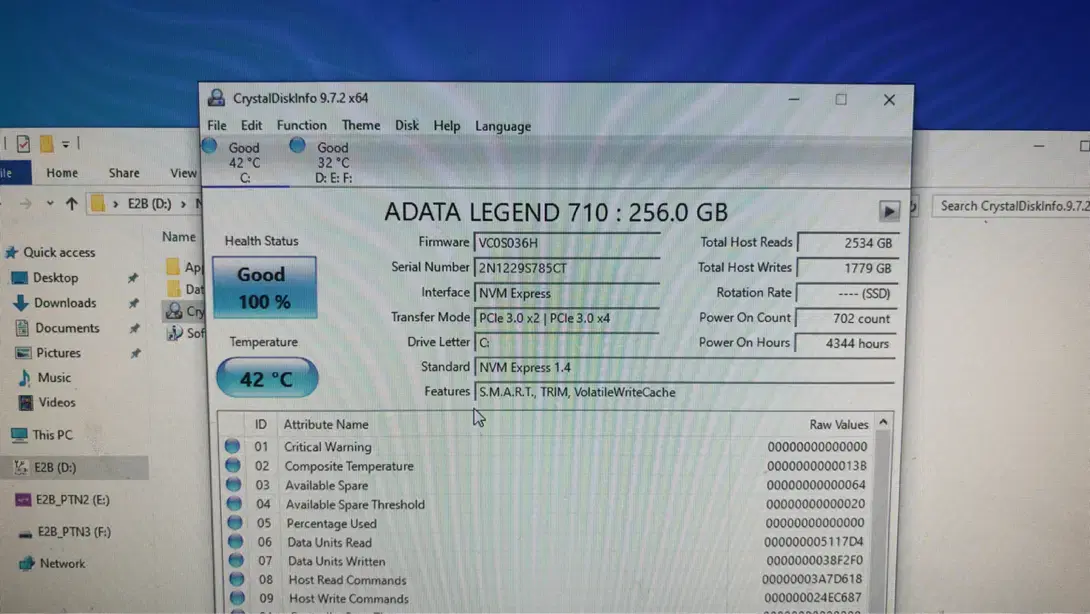Select the Data Units Written row
1090x614 pixels.
point(546,560)
